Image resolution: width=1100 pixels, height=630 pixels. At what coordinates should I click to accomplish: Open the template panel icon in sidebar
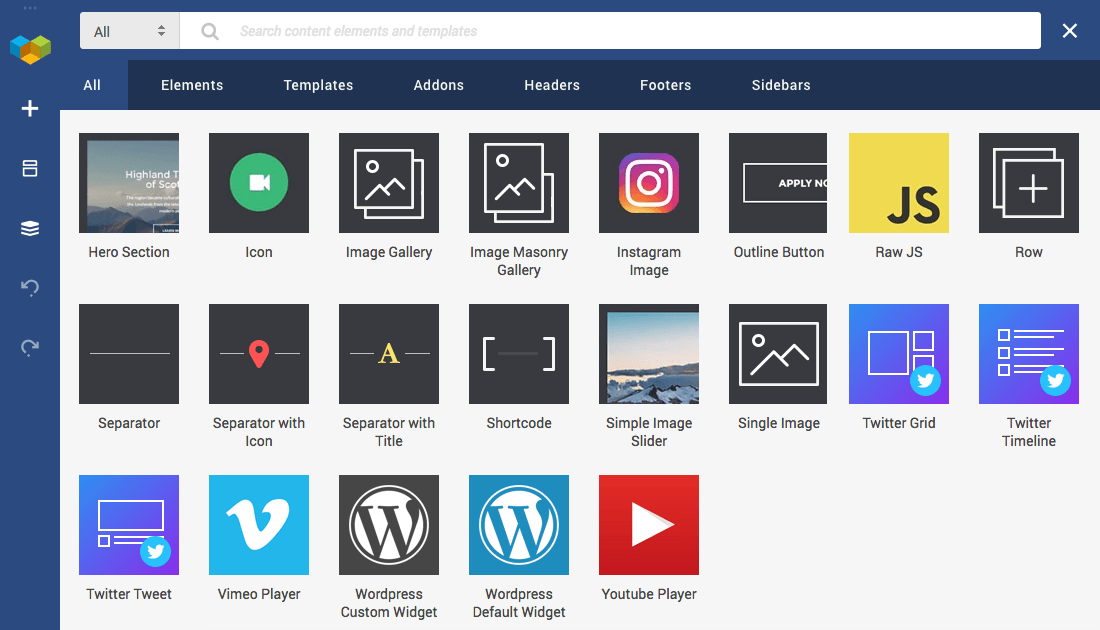pos(29,168)
